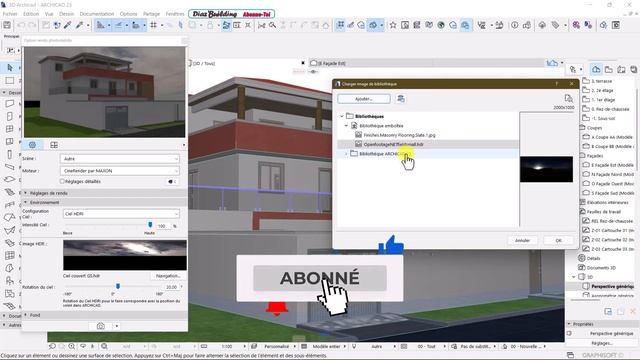
Task: Open the Dessin menu
Action: point(67,14)
